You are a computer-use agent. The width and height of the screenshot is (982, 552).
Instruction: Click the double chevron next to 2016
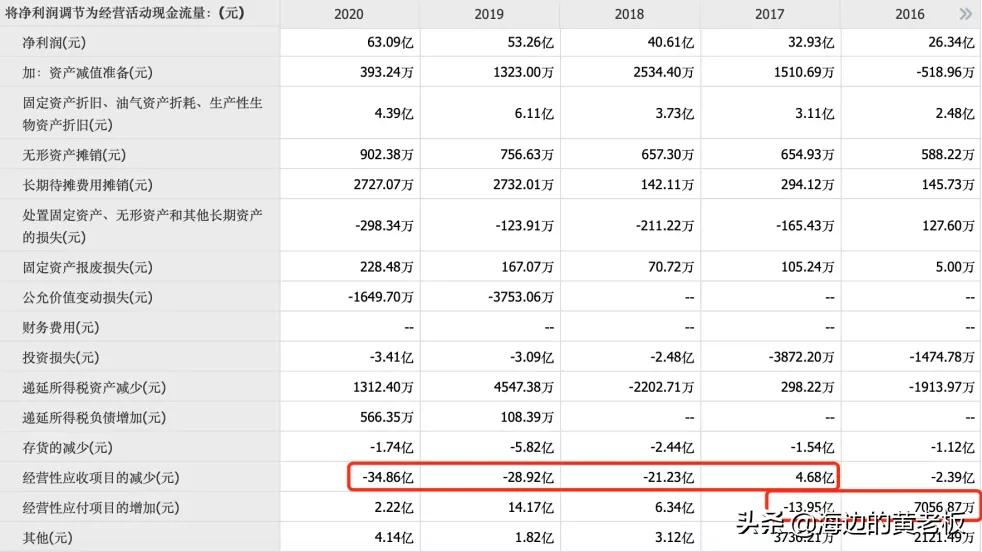pyautogui.click(x=964, y=14)
